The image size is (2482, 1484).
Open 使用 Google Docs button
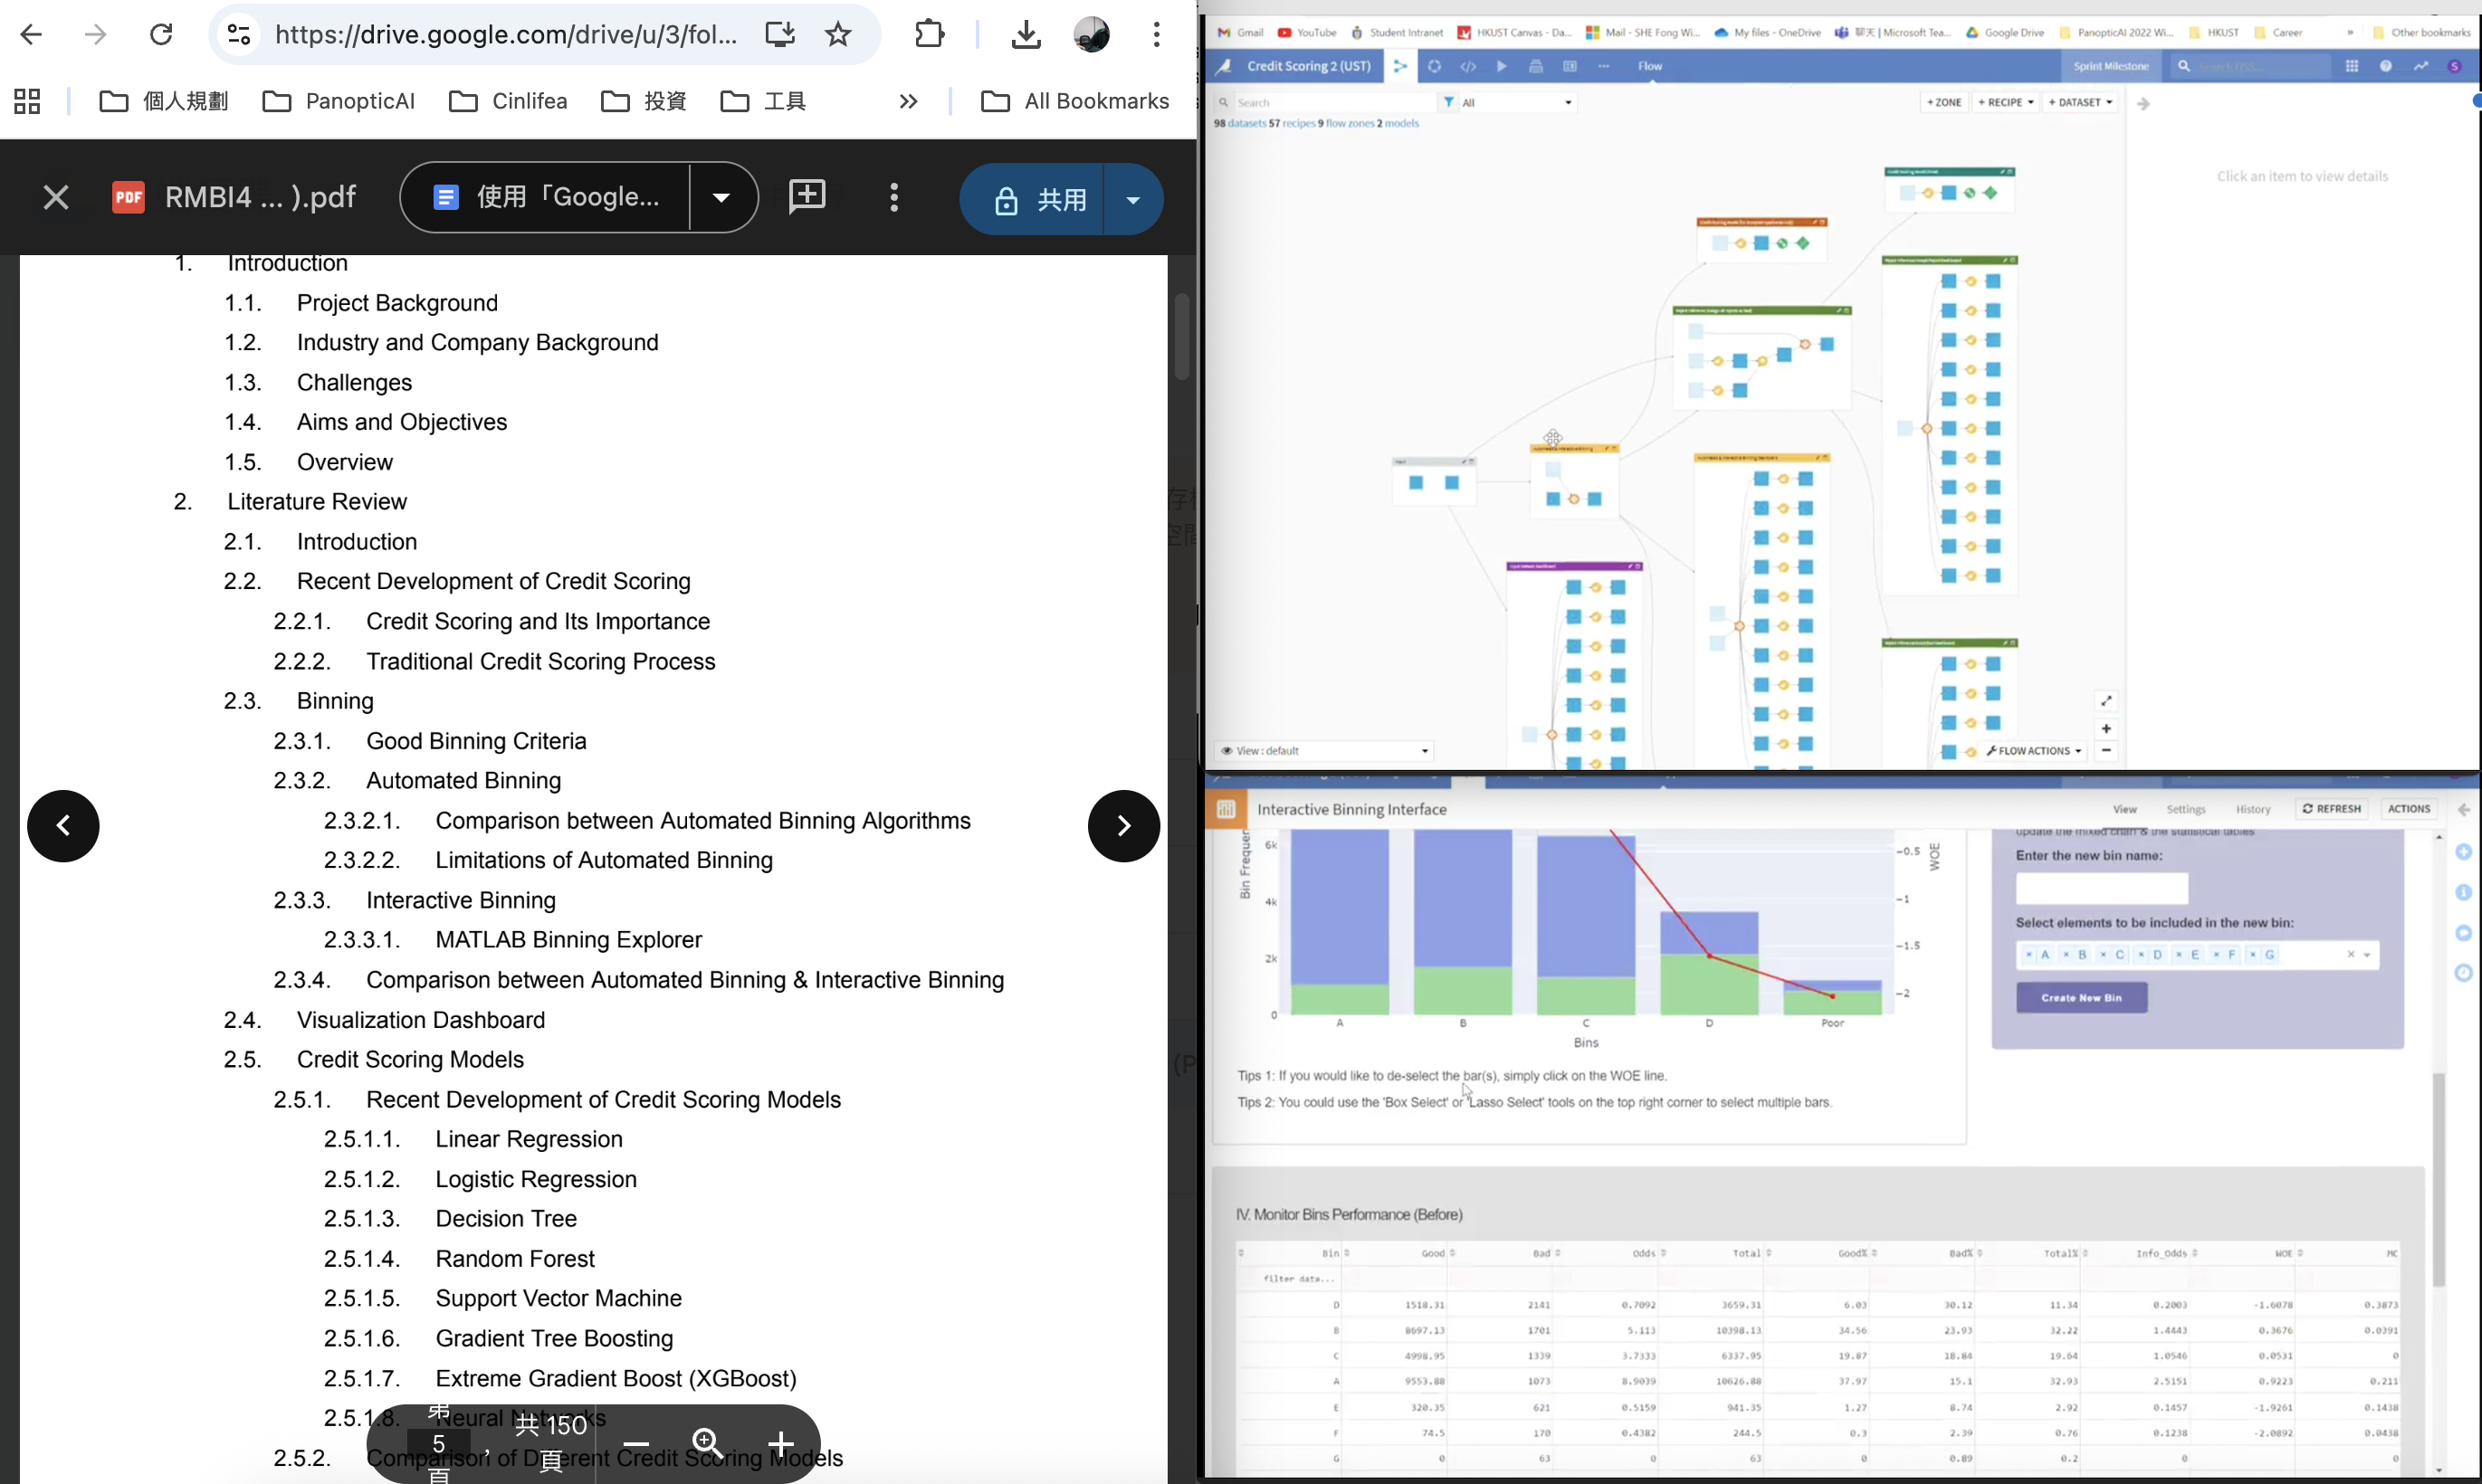coord(546,197)
